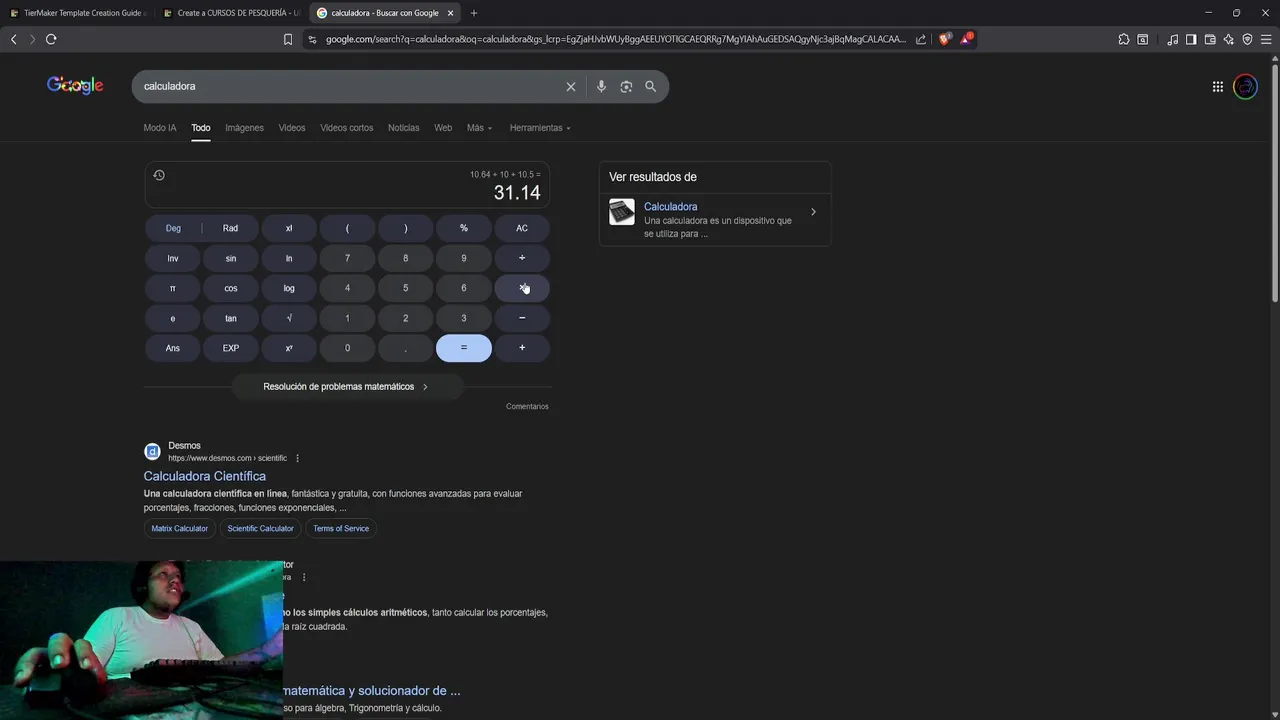Open the Calculadora knowledge card chevron
This screenshot has width=1280, height=720.
[813, 212]
